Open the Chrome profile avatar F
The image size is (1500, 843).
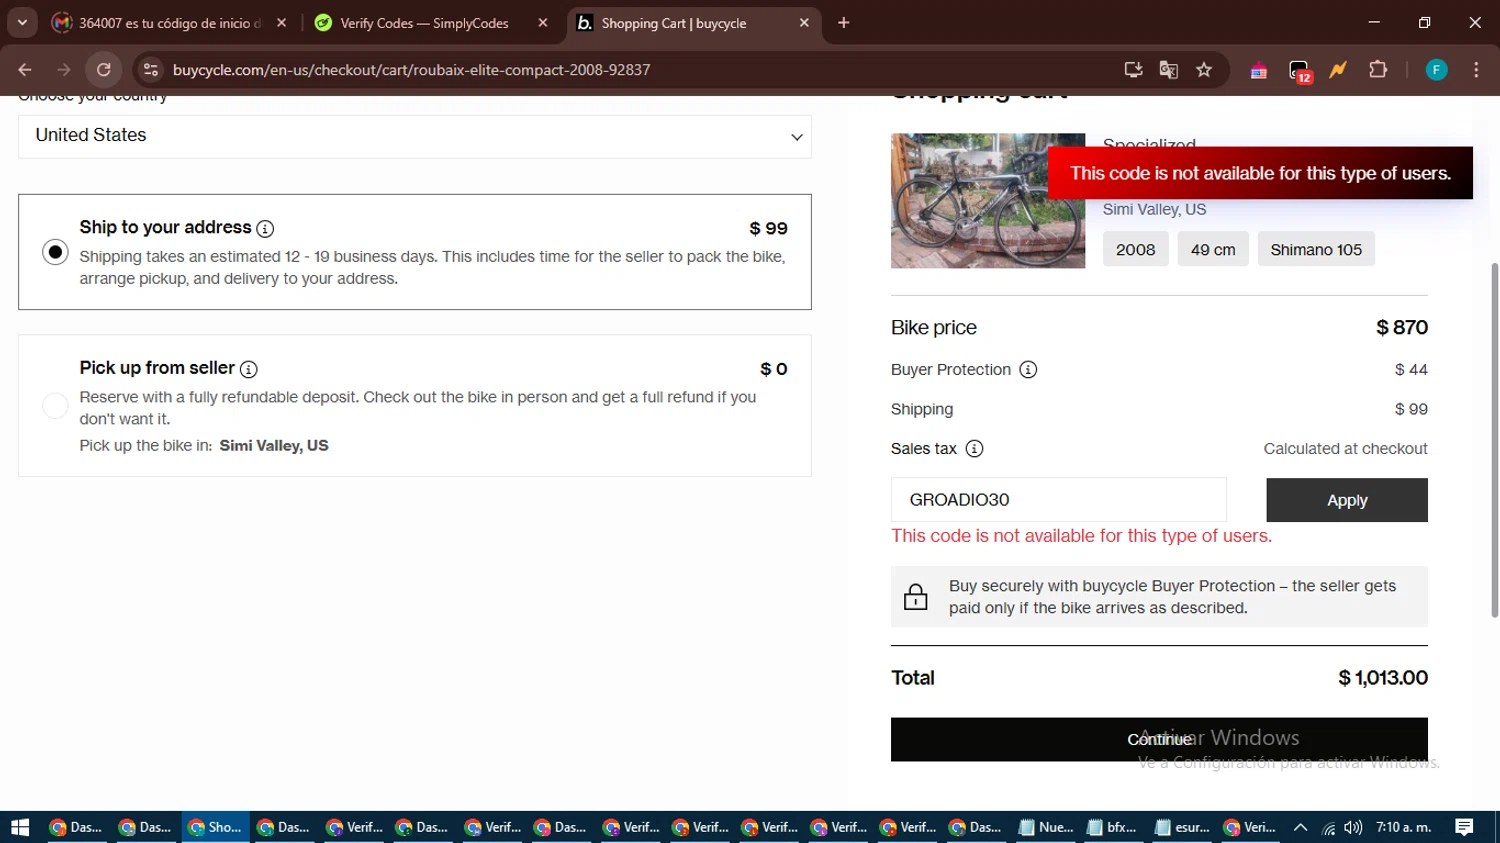pyautogui.click(x=1436, y=69)
